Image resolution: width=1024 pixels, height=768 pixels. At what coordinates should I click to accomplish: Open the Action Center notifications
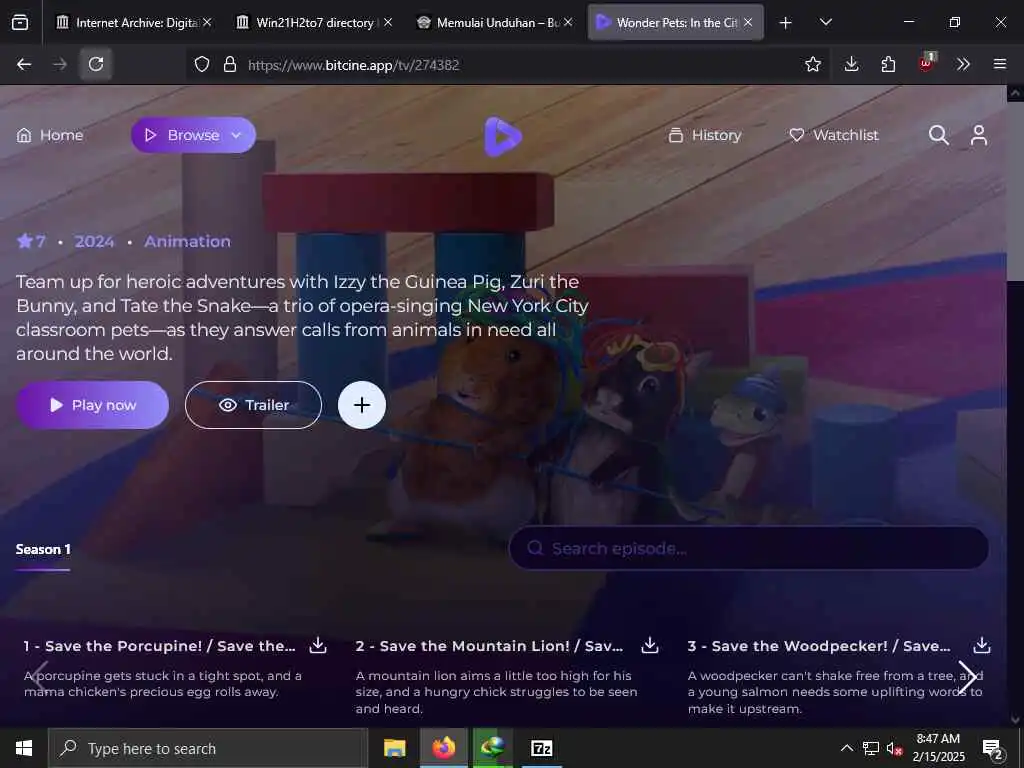[993, 748]
